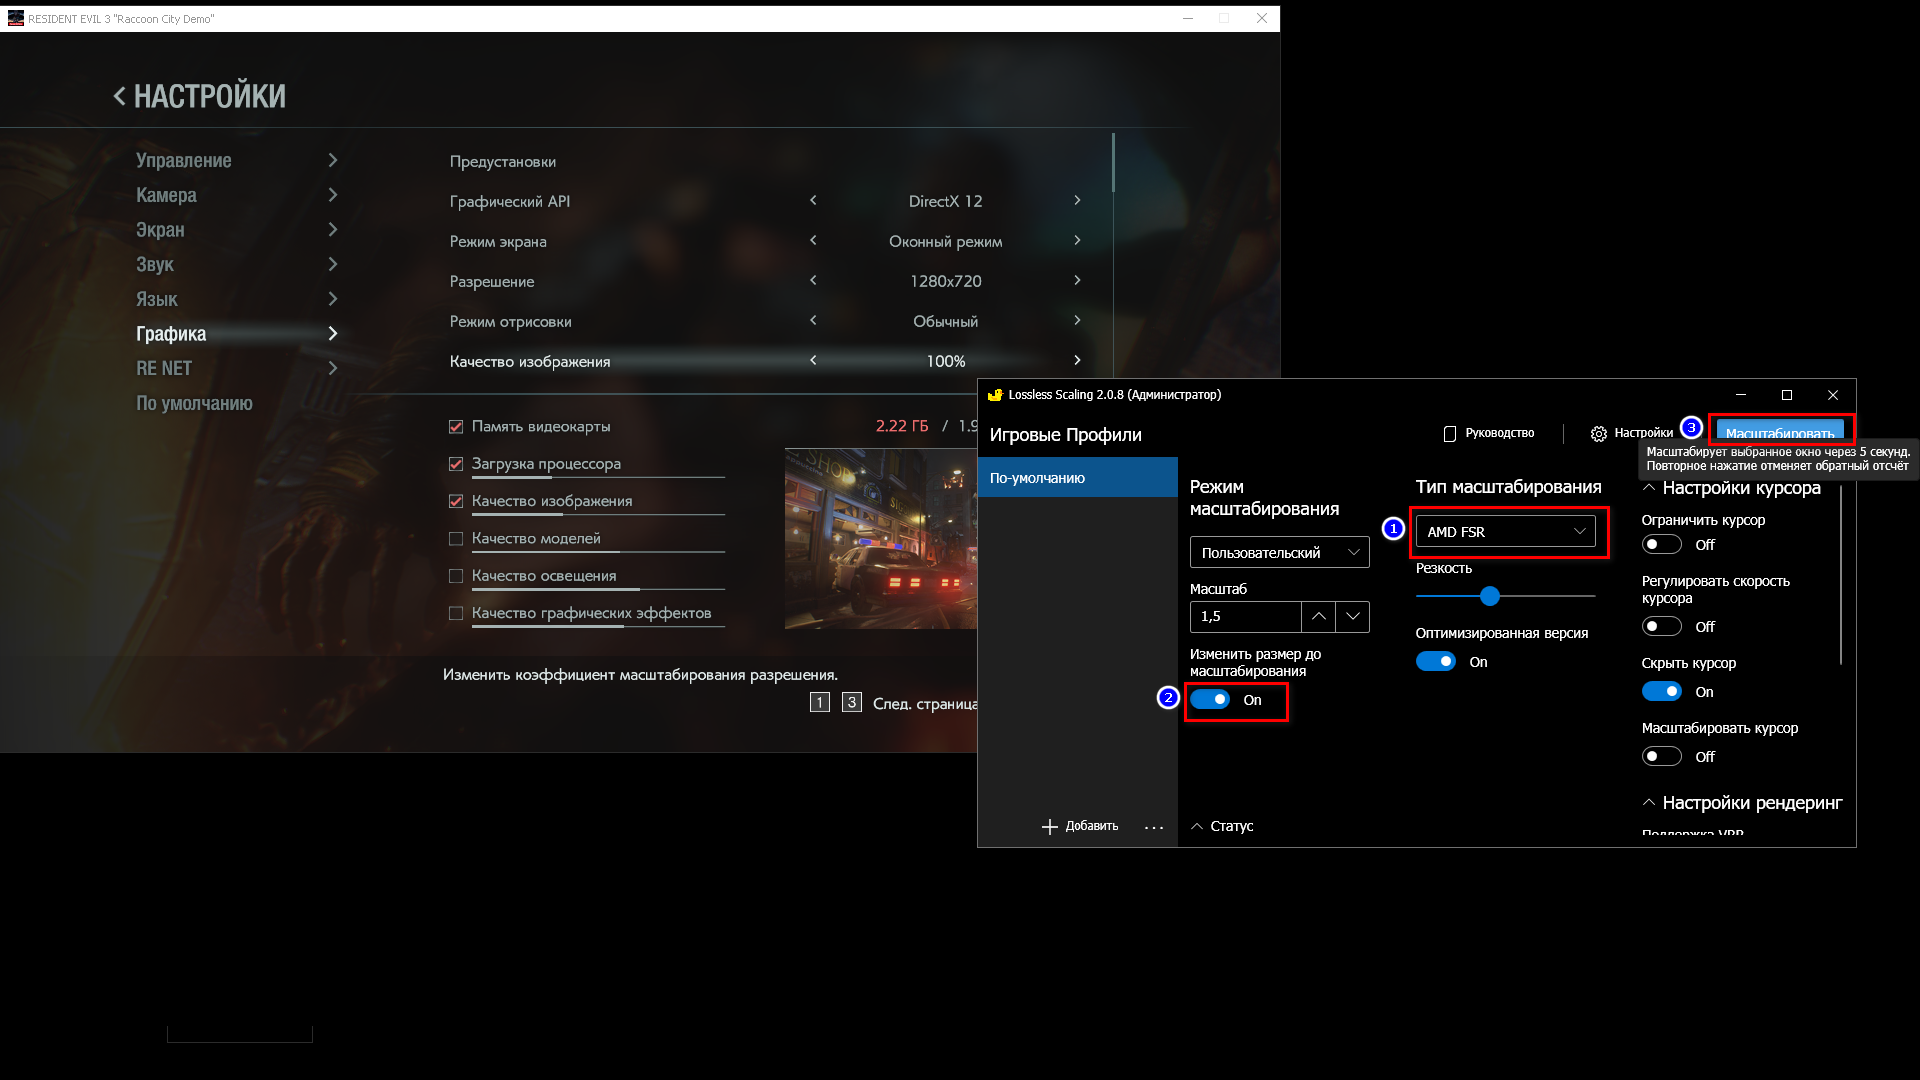Click the more options ellipsis icon
Viewport: 1920px width, 1080px height.
click(1154, 827)
